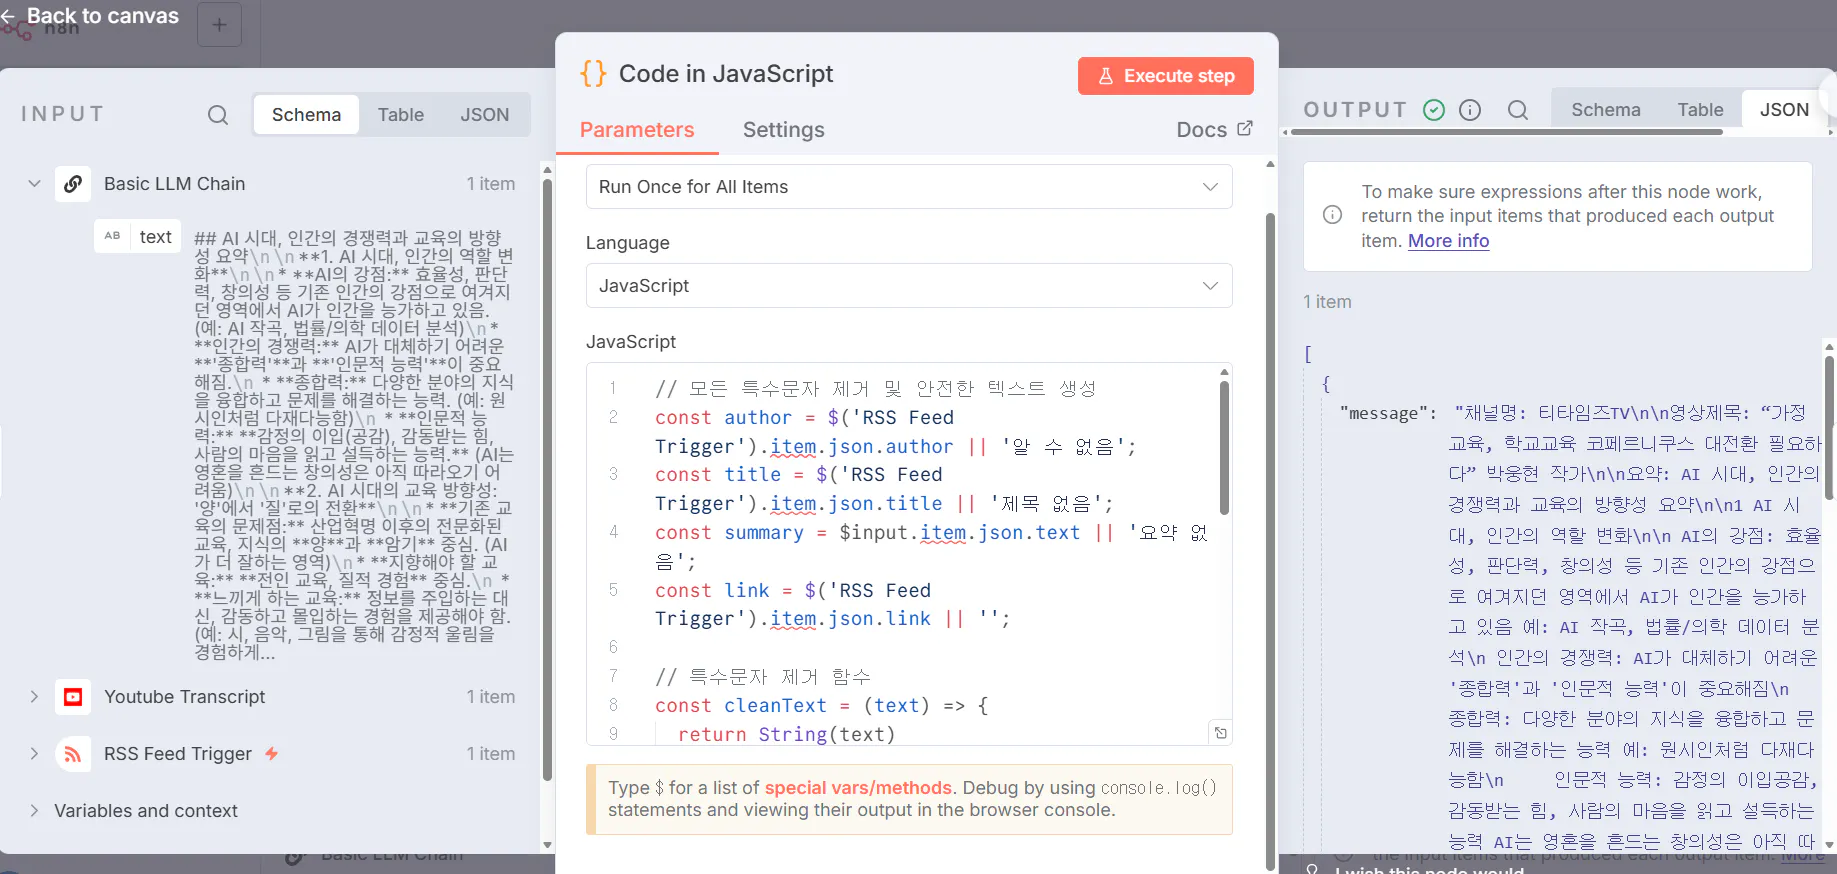Click the OUTPUT JSON vertical scrollbar
The image size is (1837, 874).
1830,428
